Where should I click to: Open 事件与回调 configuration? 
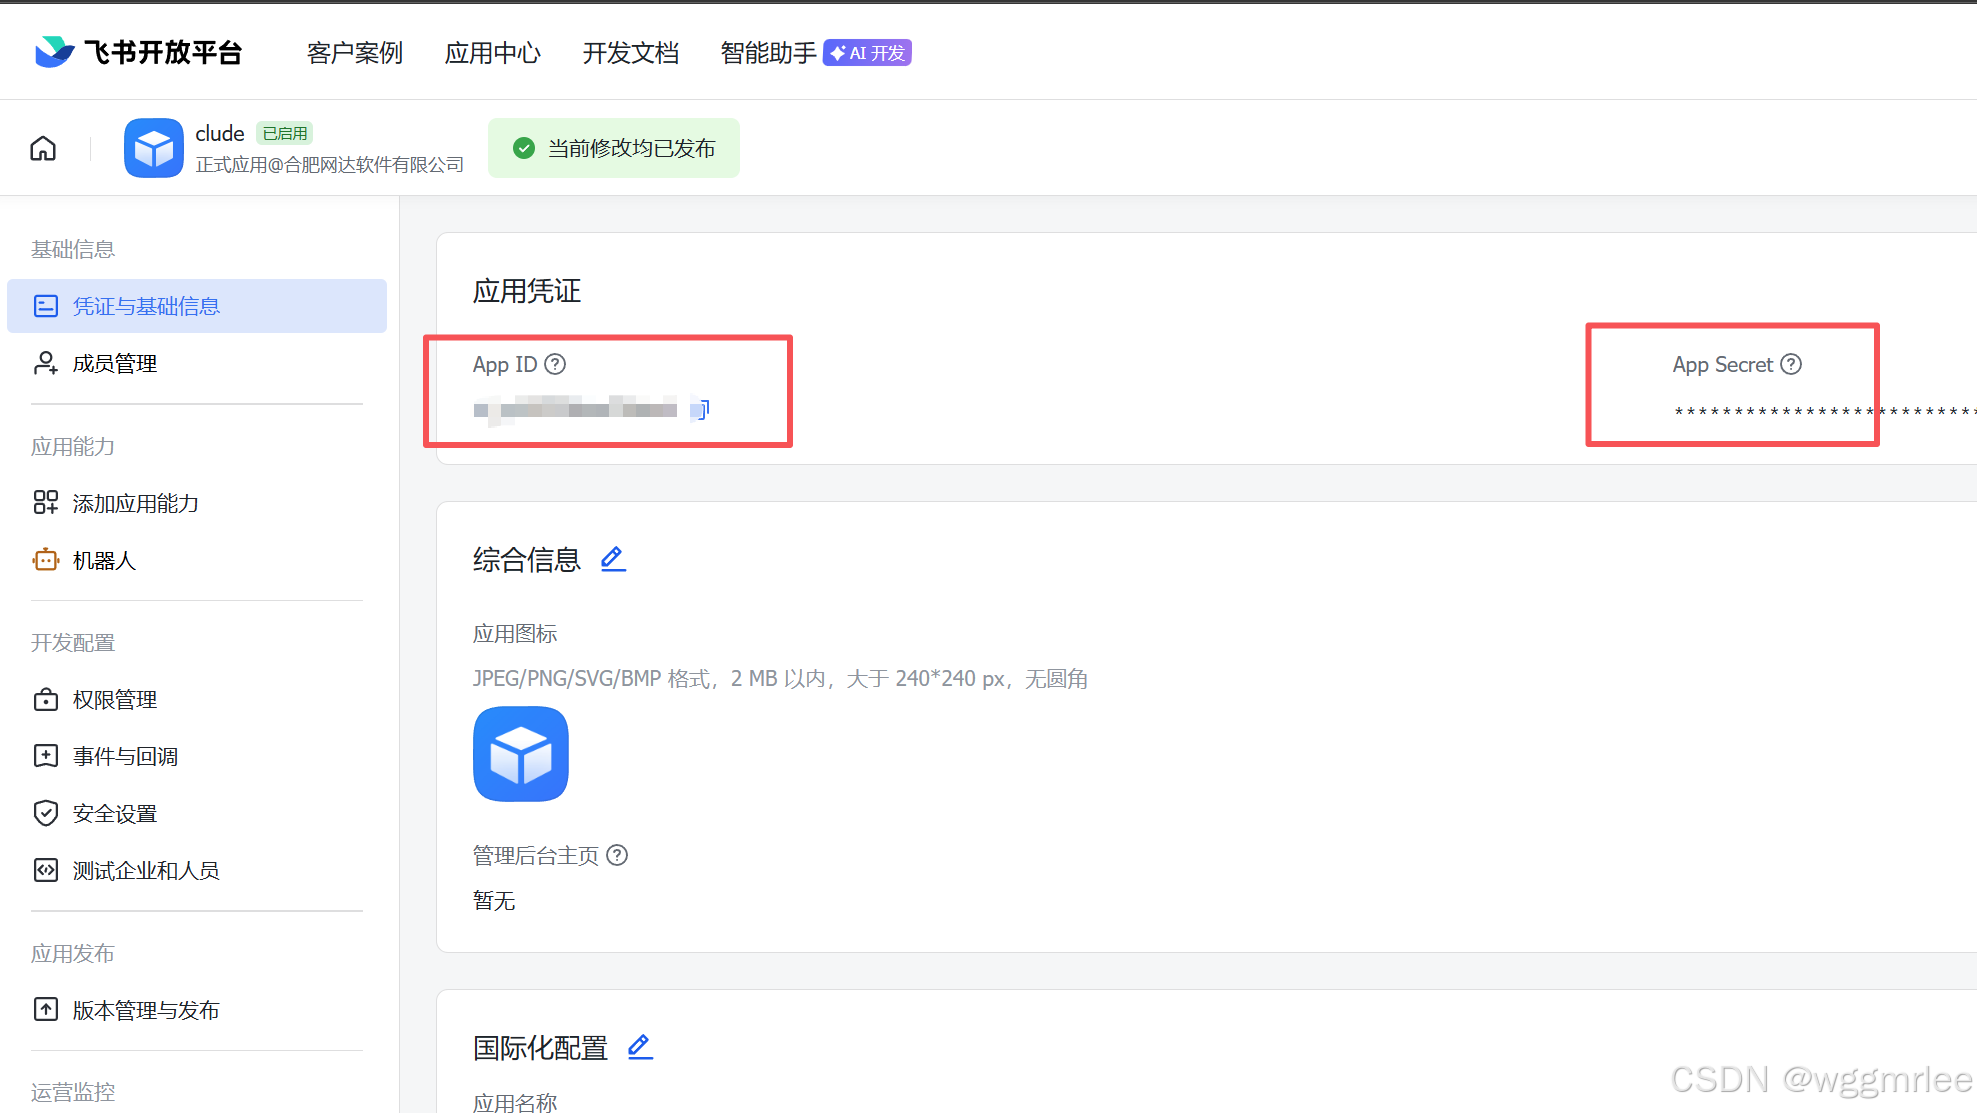pos(125,756)
